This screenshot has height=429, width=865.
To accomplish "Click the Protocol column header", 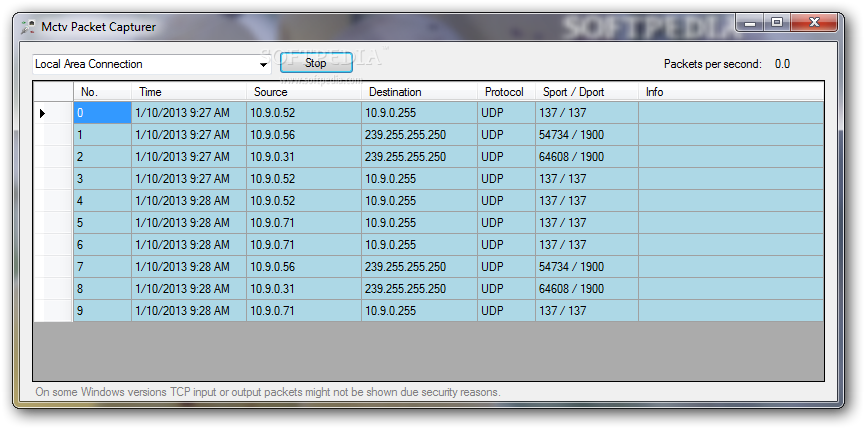I will pos(506,92).
